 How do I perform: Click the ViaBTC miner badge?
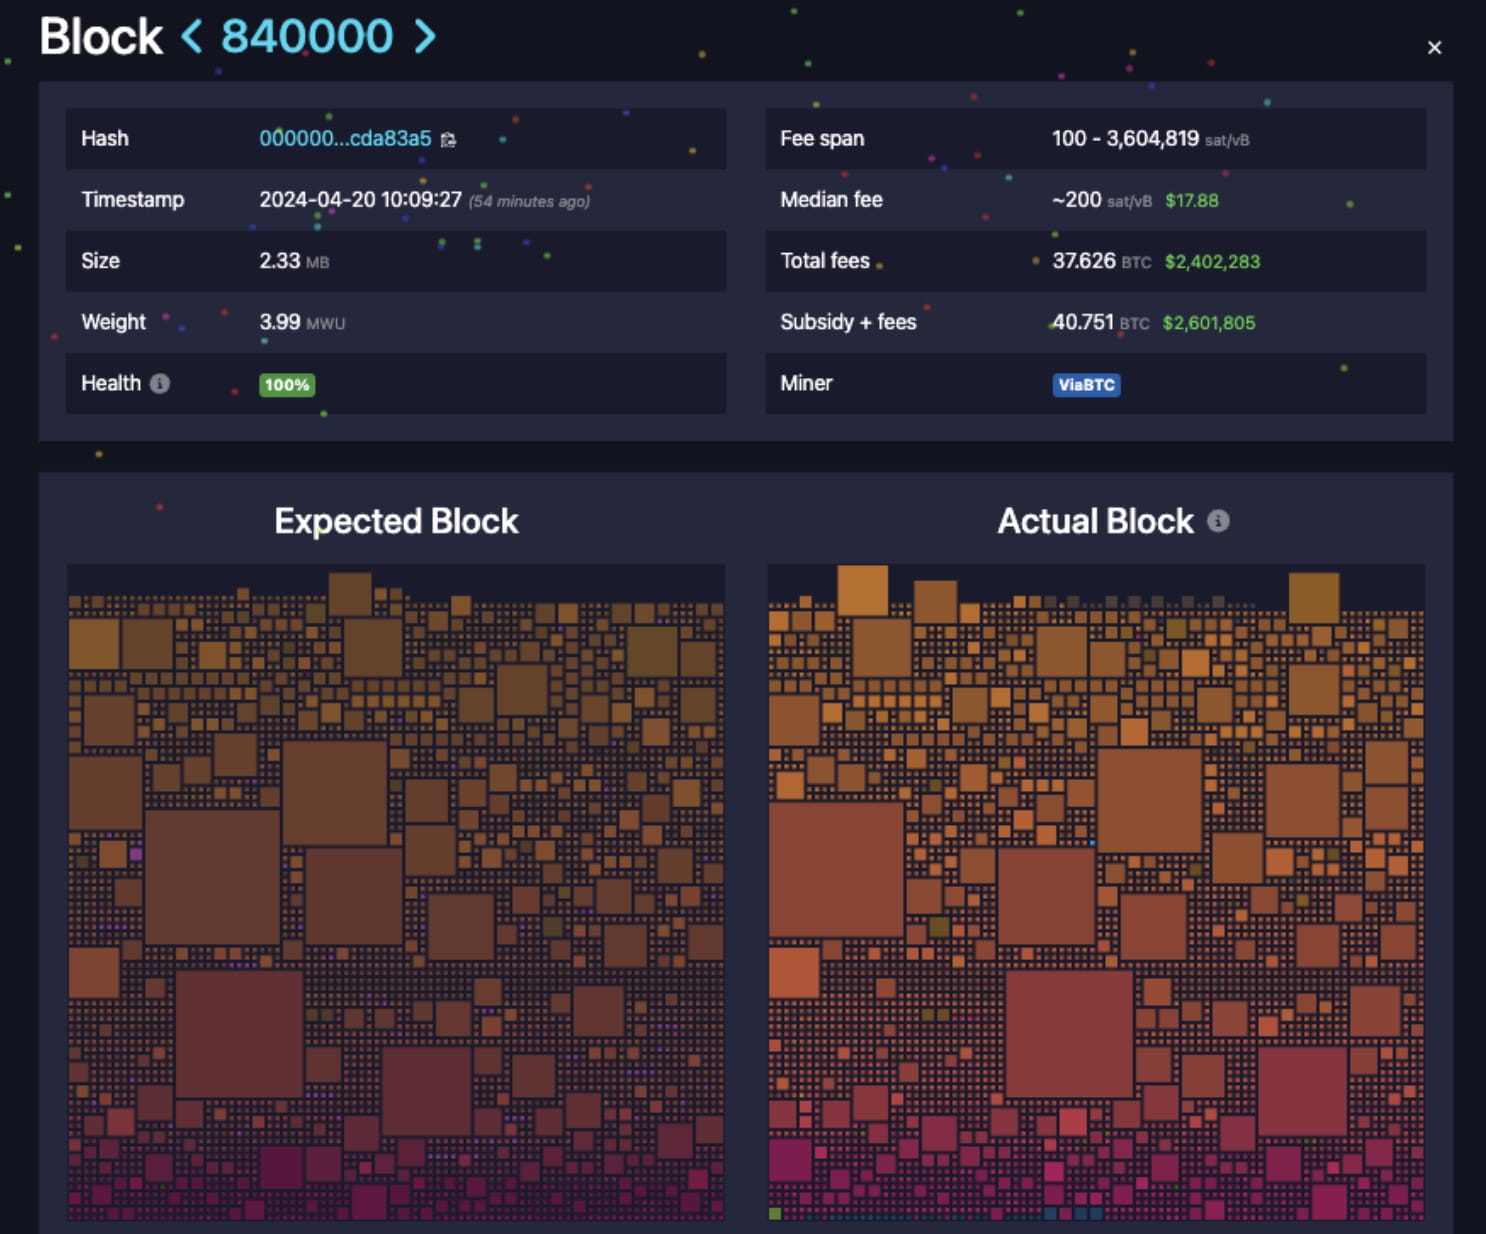pos(1087,385)
